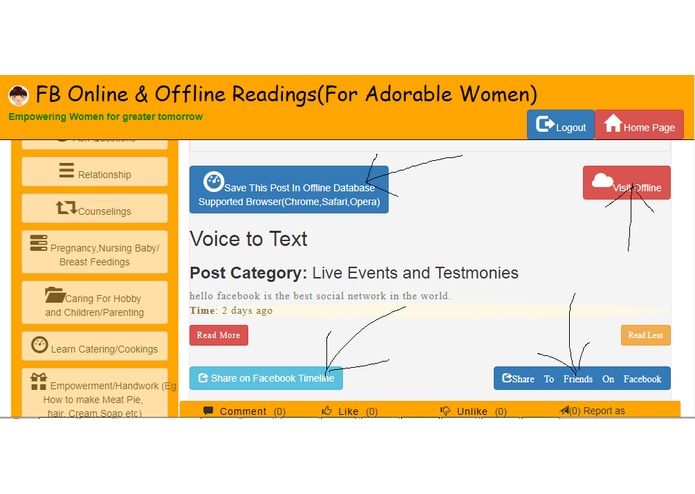The width and height of the screenshot is (695, 494).
Task: Share To Friends On Facebook
Action: pyautogui.click(x=582, y=378)
